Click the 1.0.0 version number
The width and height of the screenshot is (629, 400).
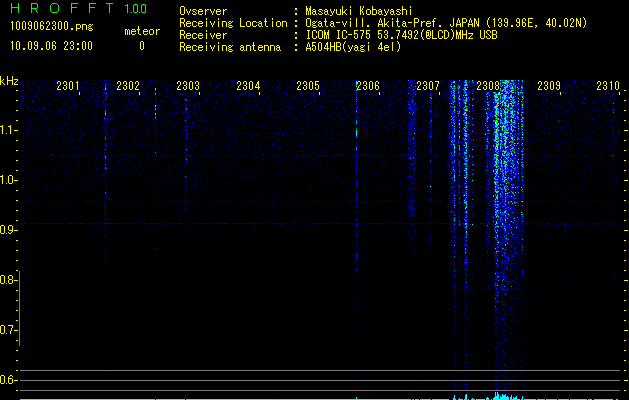click(136, 9)
